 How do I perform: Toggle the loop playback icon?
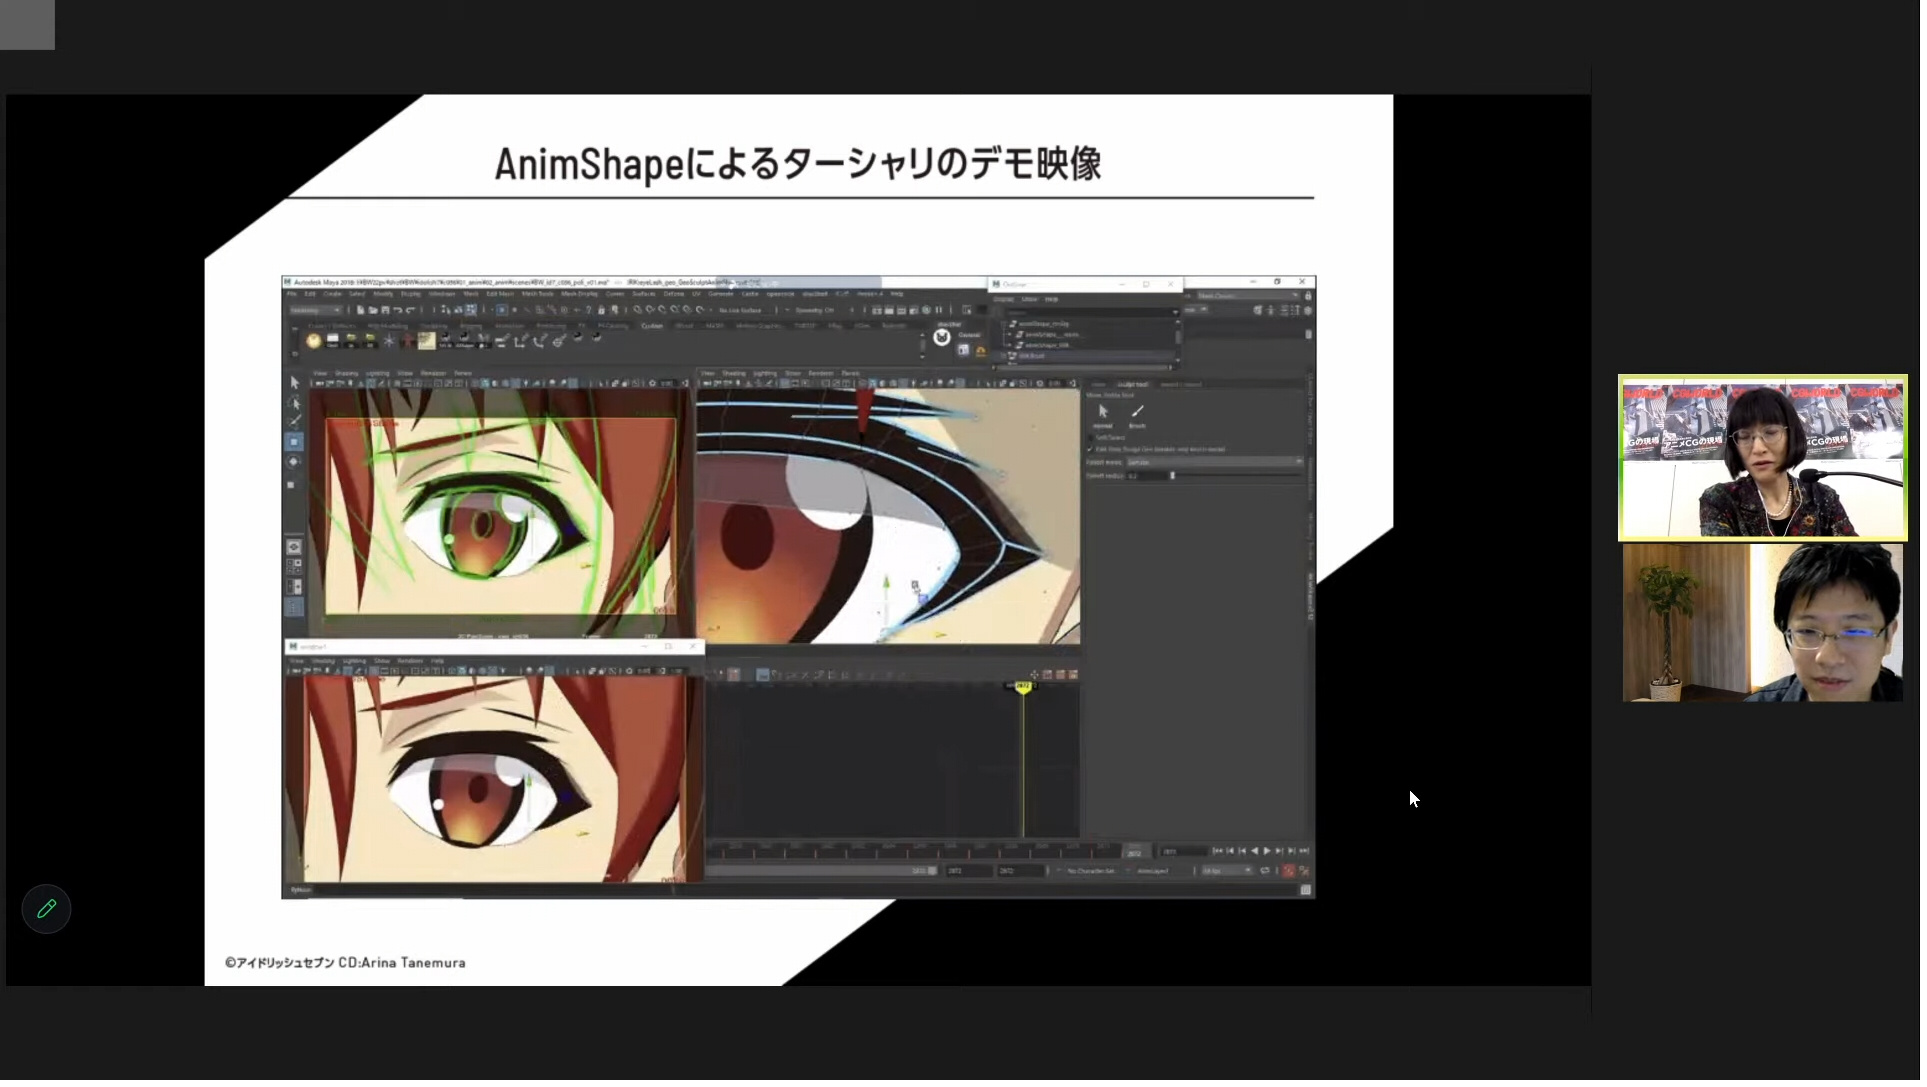tap(1265, 871)
